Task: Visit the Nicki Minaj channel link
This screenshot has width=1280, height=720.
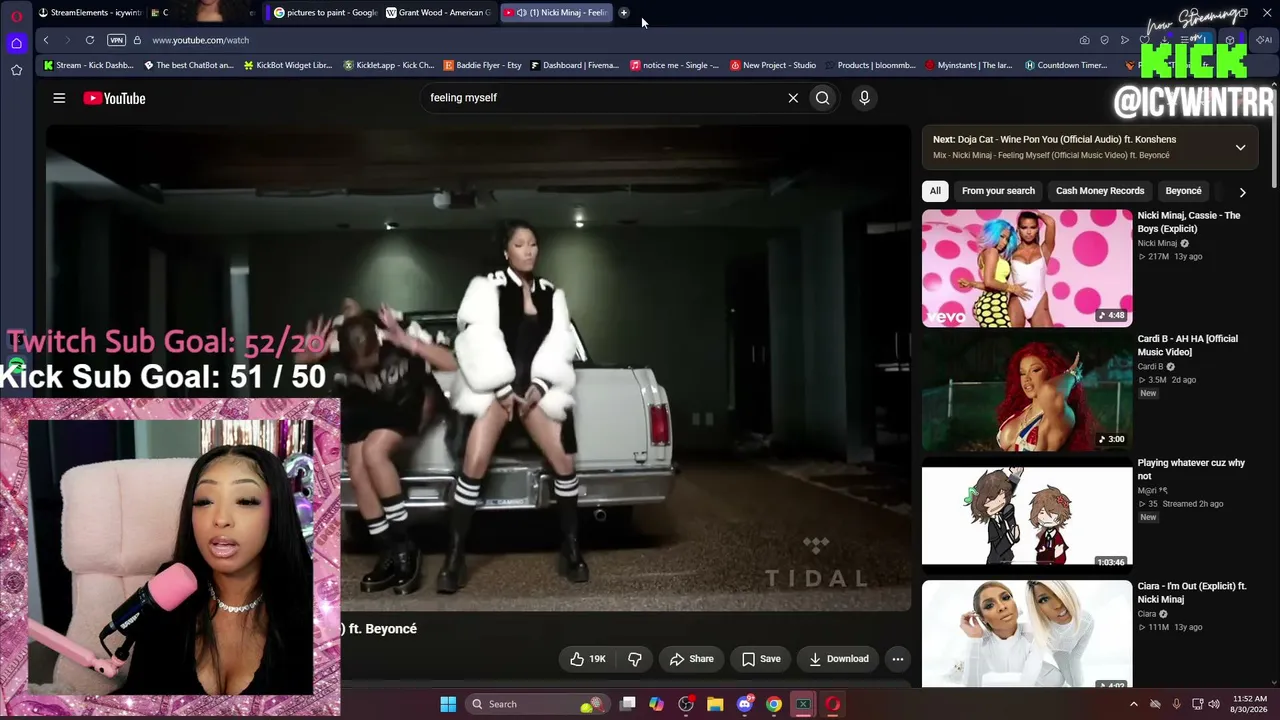Action: tap(1157, 243)
